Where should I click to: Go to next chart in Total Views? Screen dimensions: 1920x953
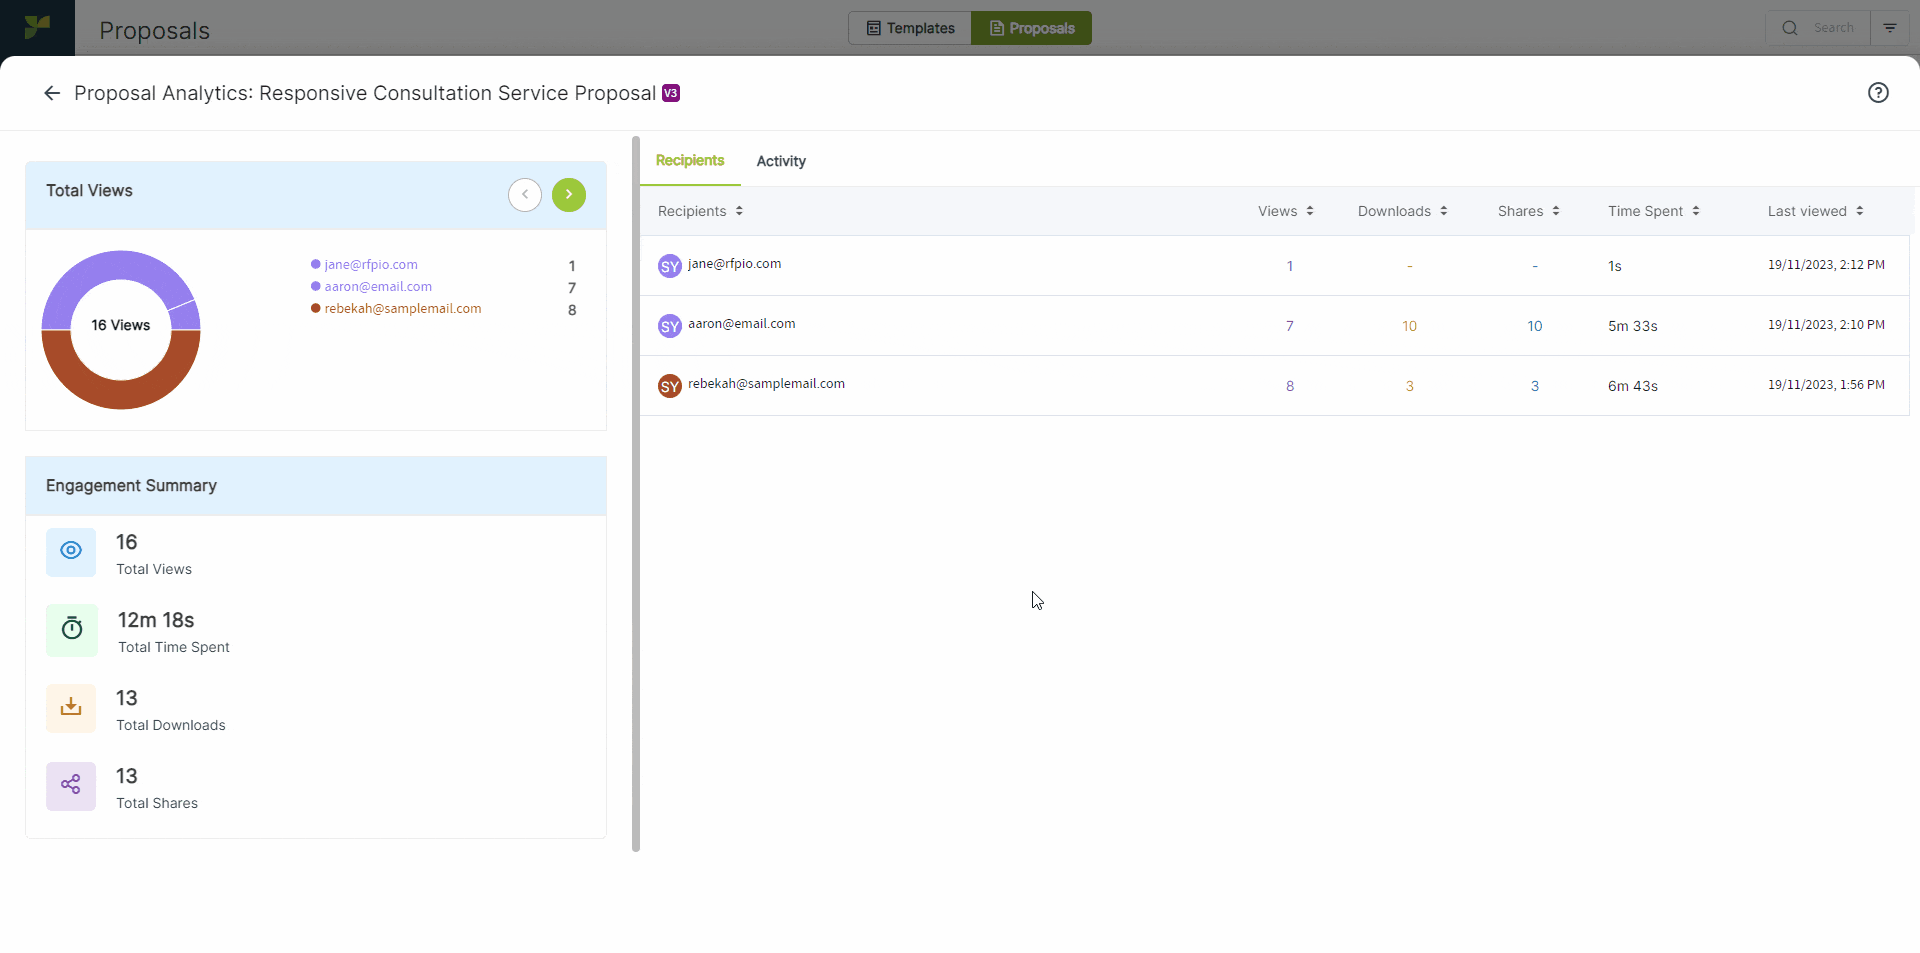click(569, 194)
